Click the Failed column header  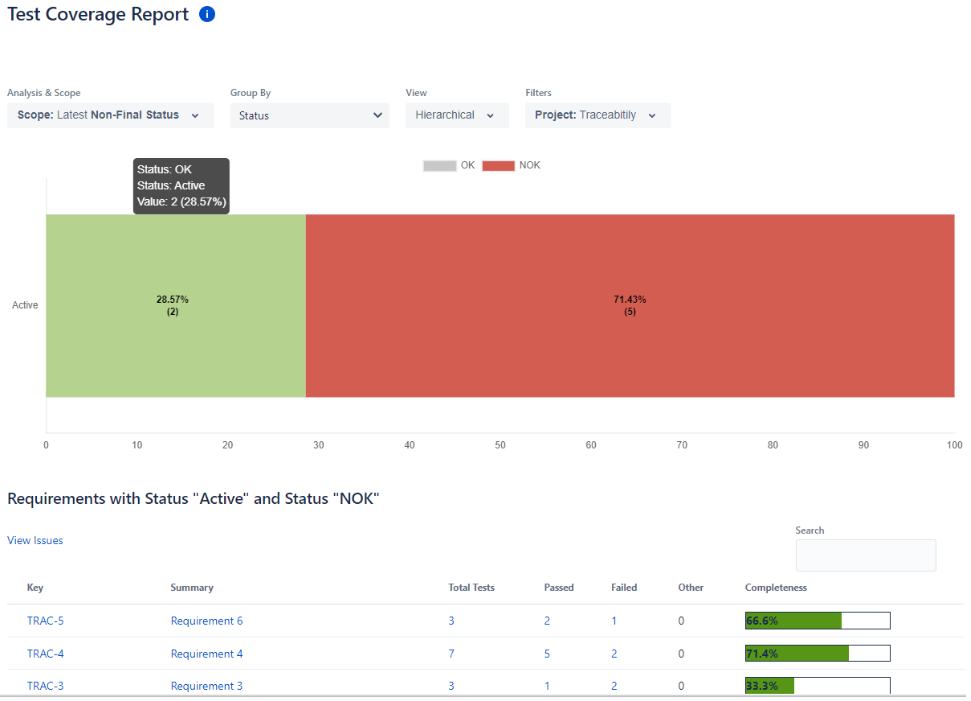coord(624,587)
